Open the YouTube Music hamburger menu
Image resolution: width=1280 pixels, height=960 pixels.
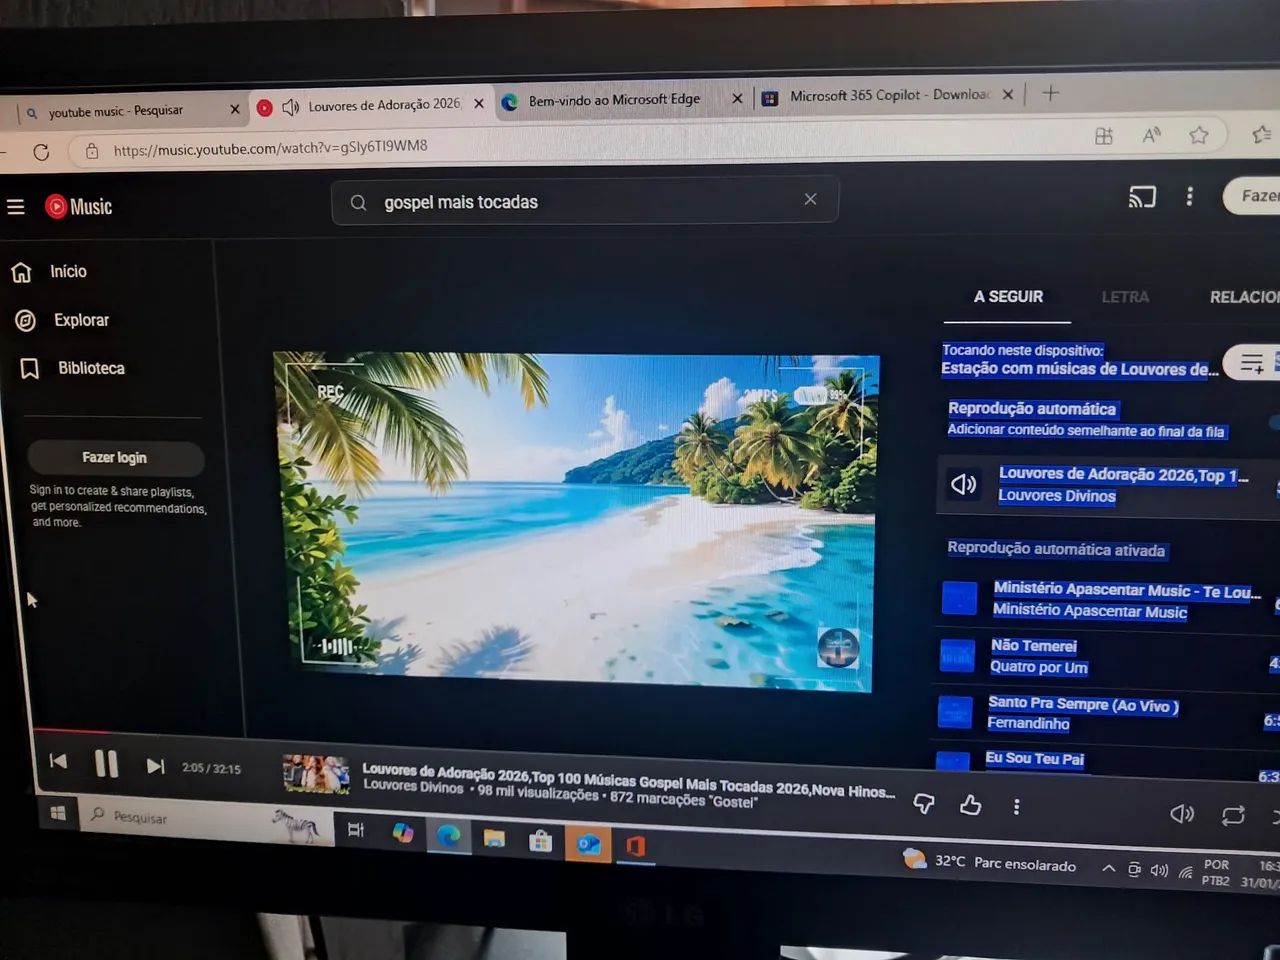coord(16,206)
